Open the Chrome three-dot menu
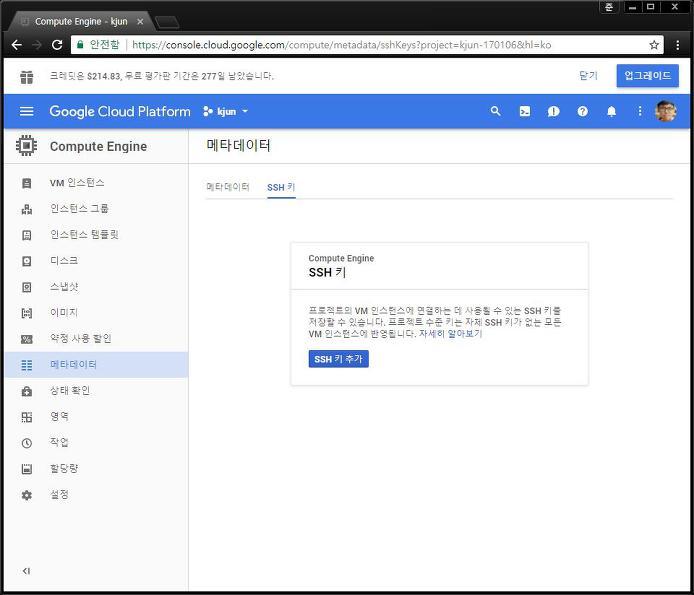 (677, 45)
